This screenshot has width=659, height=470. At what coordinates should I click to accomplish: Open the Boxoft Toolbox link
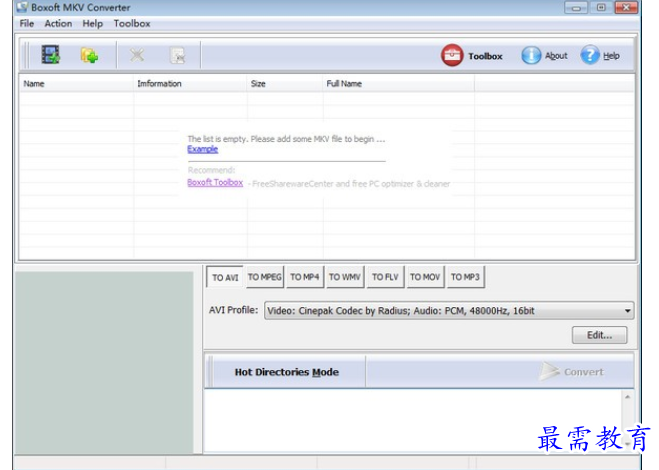[215, 182]
